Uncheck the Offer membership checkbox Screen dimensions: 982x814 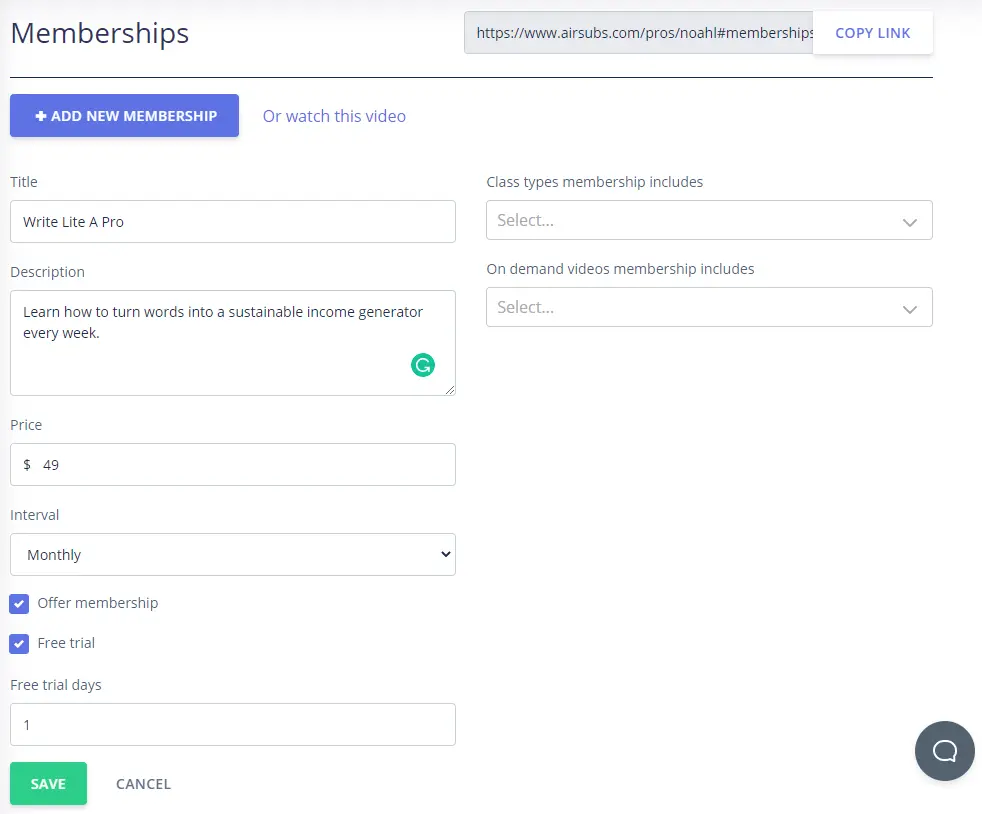(x=19, y=604)
